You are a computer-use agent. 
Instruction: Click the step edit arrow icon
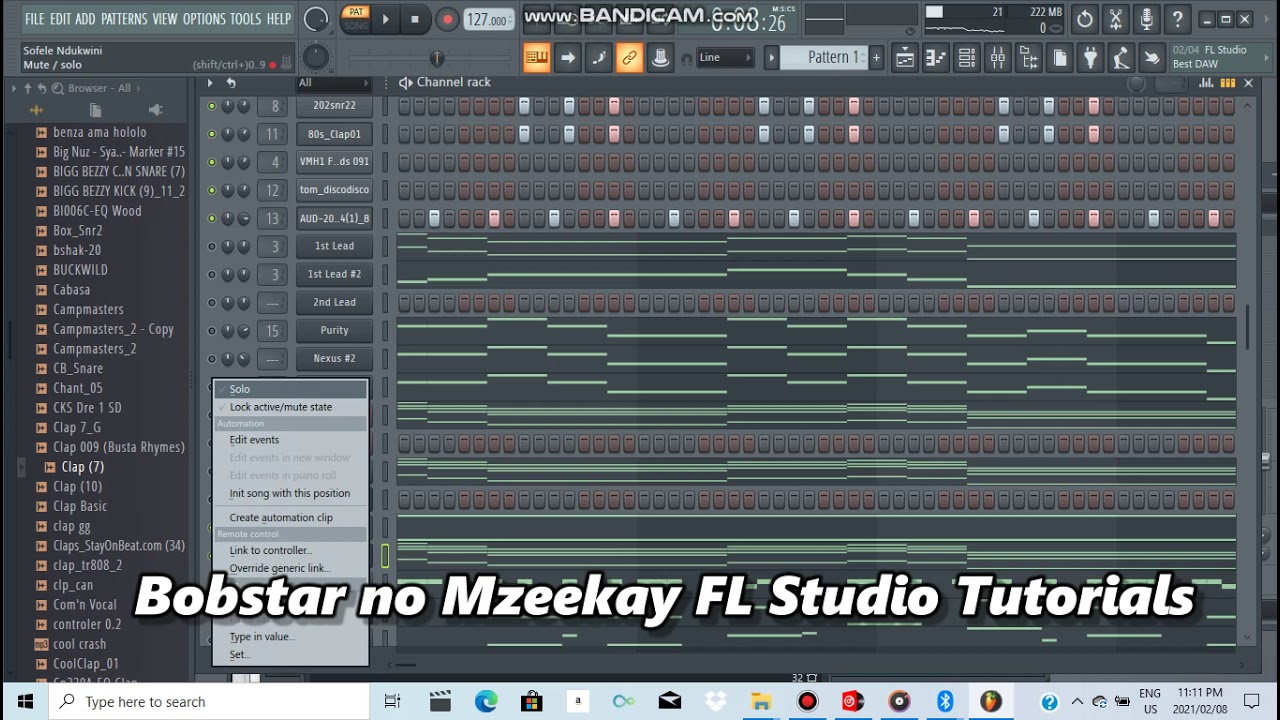pos(567,58)
